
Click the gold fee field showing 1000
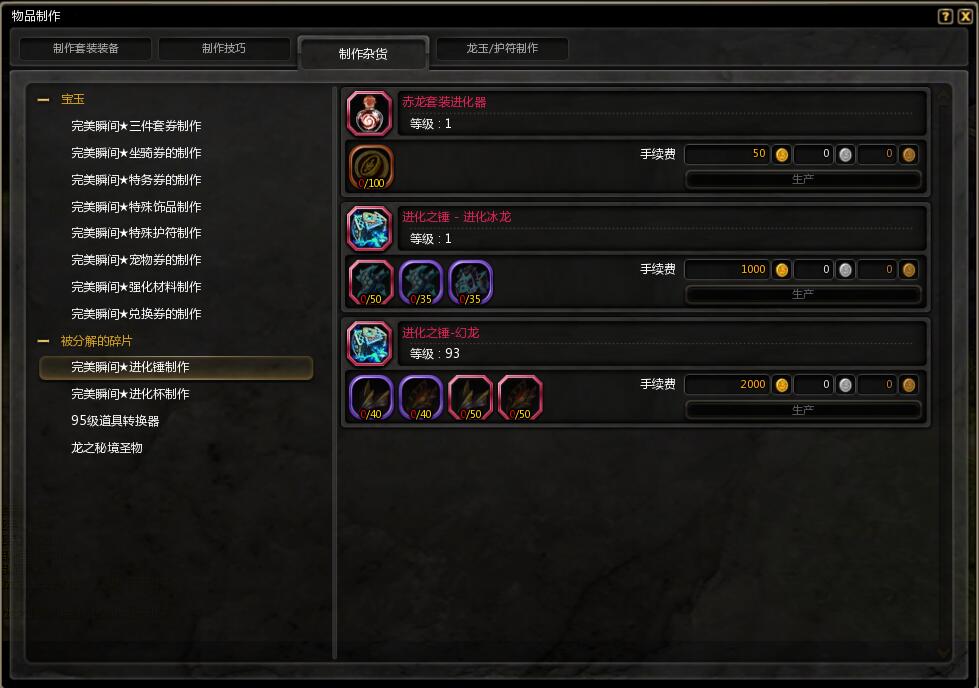point(727,269)
